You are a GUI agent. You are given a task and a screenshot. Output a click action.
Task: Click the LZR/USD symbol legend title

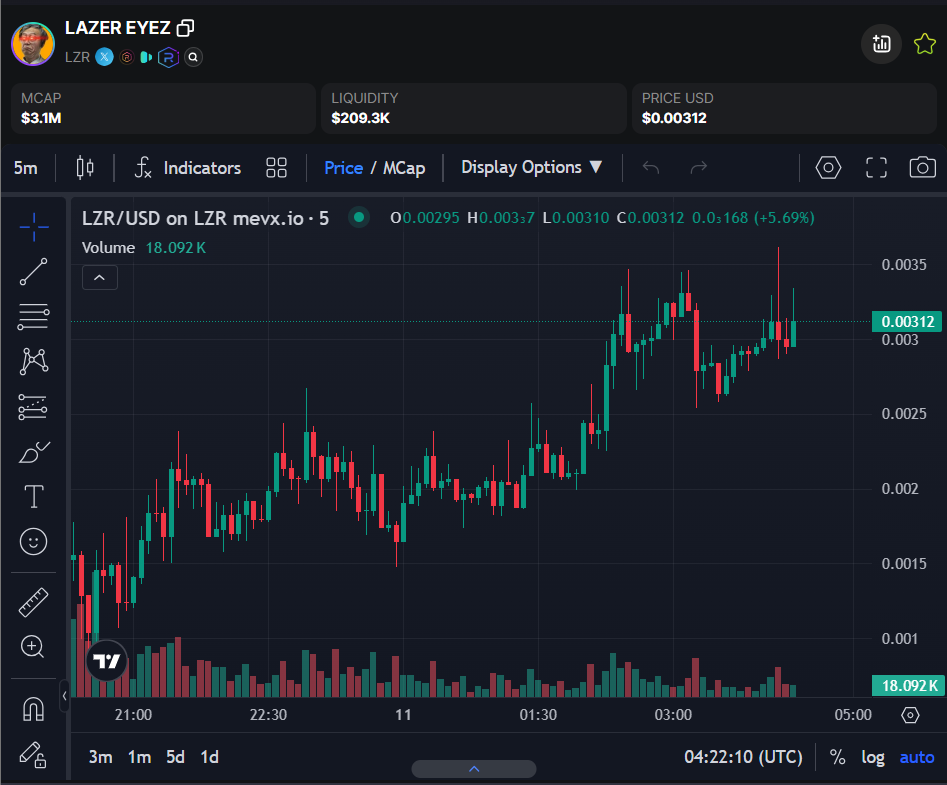[x=205, y=218]
